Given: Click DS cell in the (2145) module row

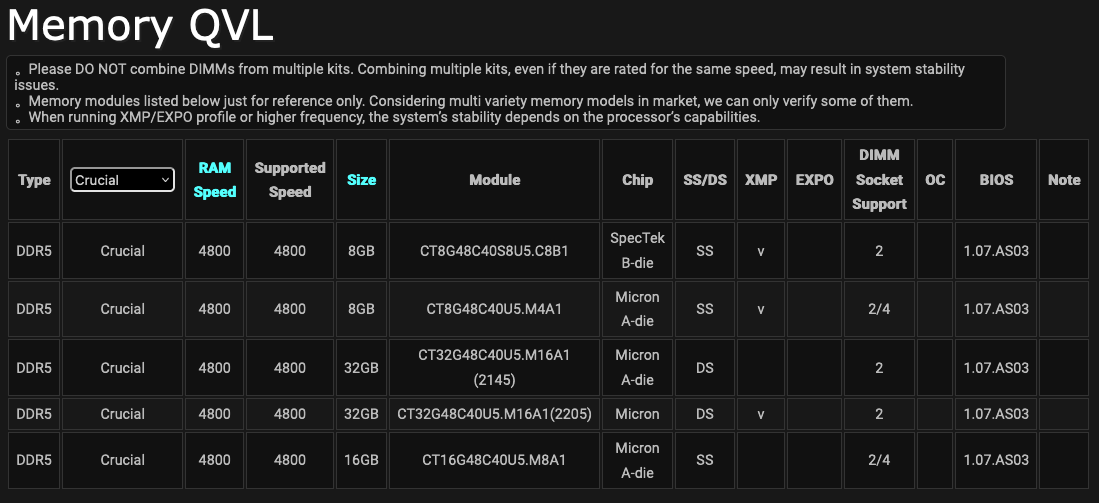Looking at the screenshot, I should point(705,368).
